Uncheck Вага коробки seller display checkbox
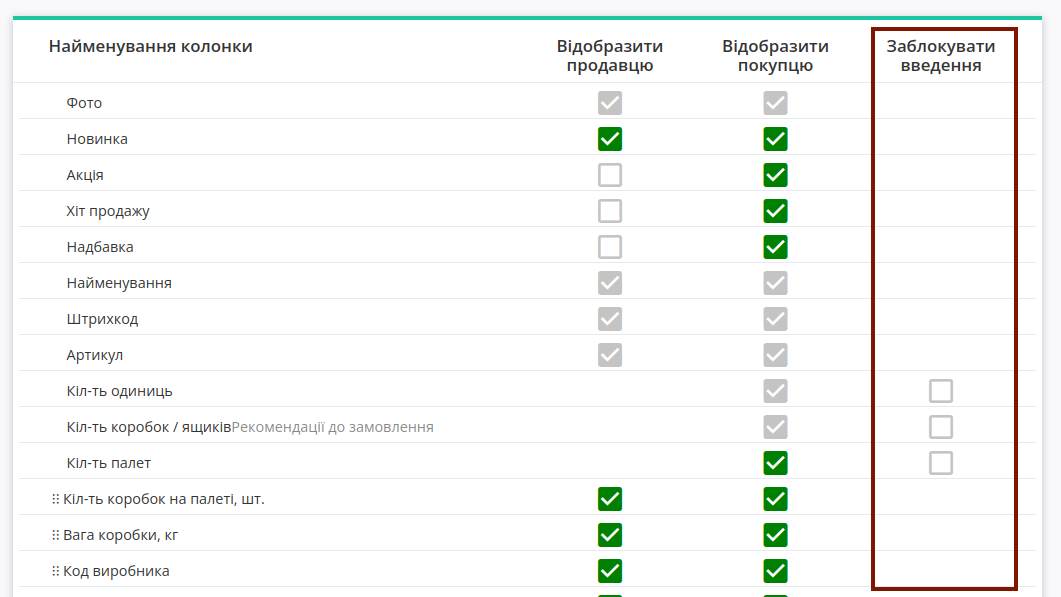Viewport: 1061px width, 597px height. (x=610, y=535)
